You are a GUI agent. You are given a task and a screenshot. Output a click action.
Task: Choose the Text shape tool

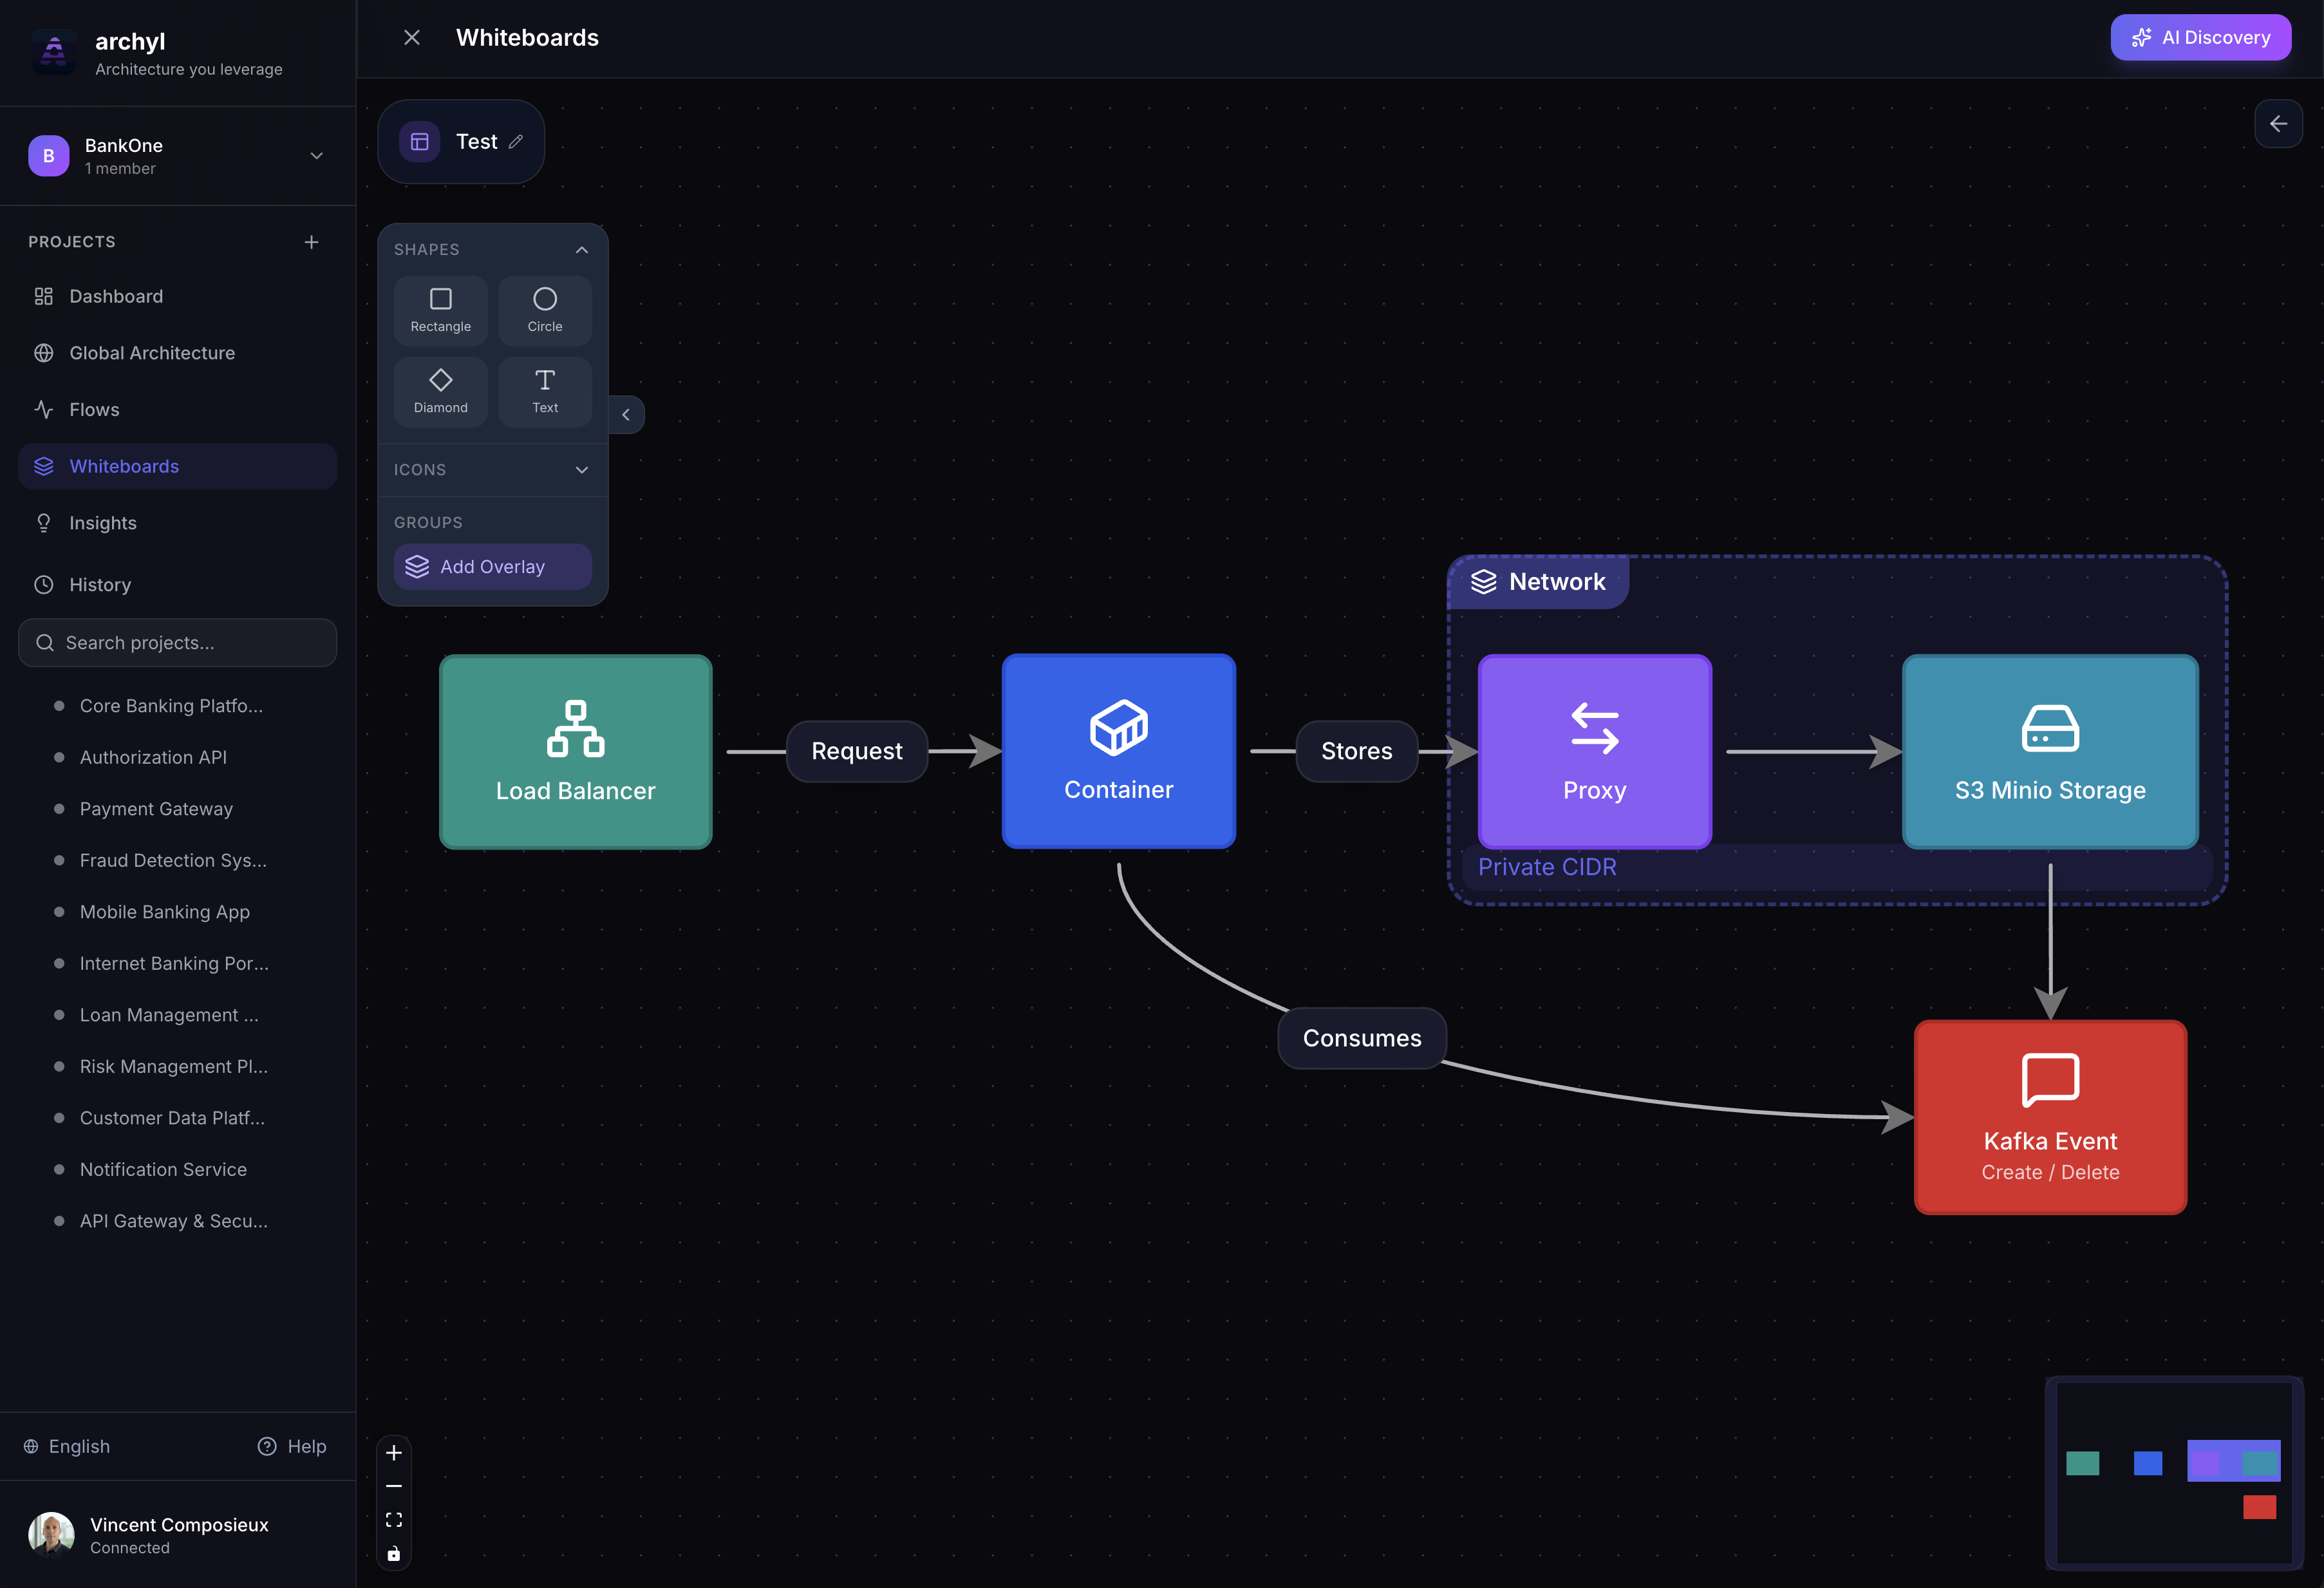click(x=544, y=391)
